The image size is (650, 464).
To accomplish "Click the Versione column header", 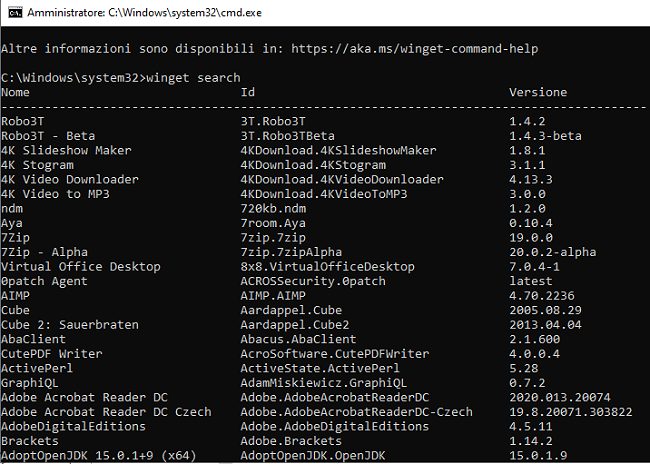I will click(539, 92).
